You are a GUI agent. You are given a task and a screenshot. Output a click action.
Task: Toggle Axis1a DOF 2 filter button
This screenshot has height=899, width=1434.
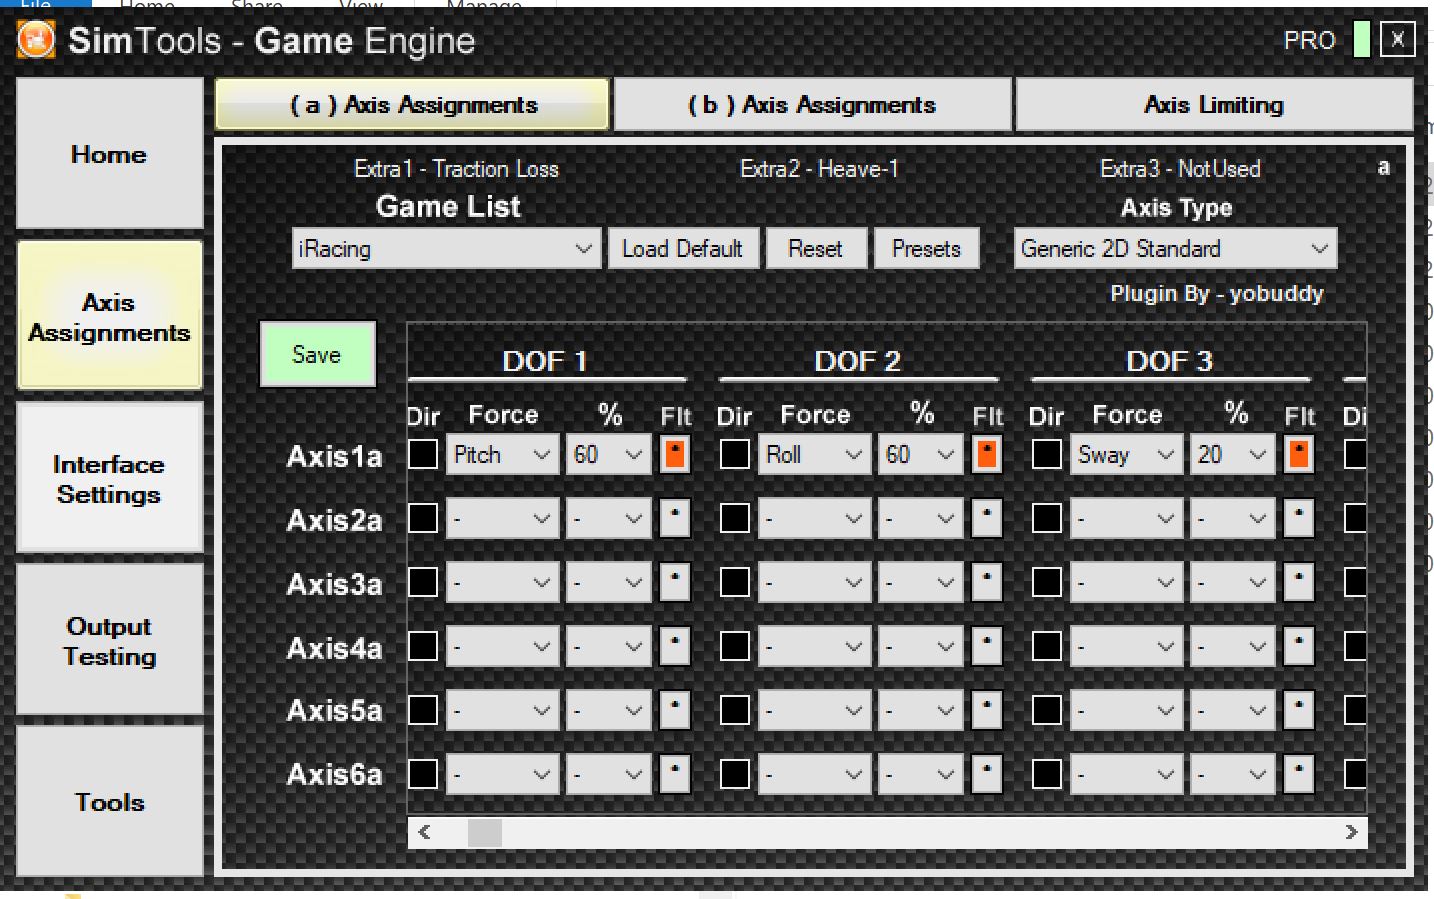coord(987,454)
